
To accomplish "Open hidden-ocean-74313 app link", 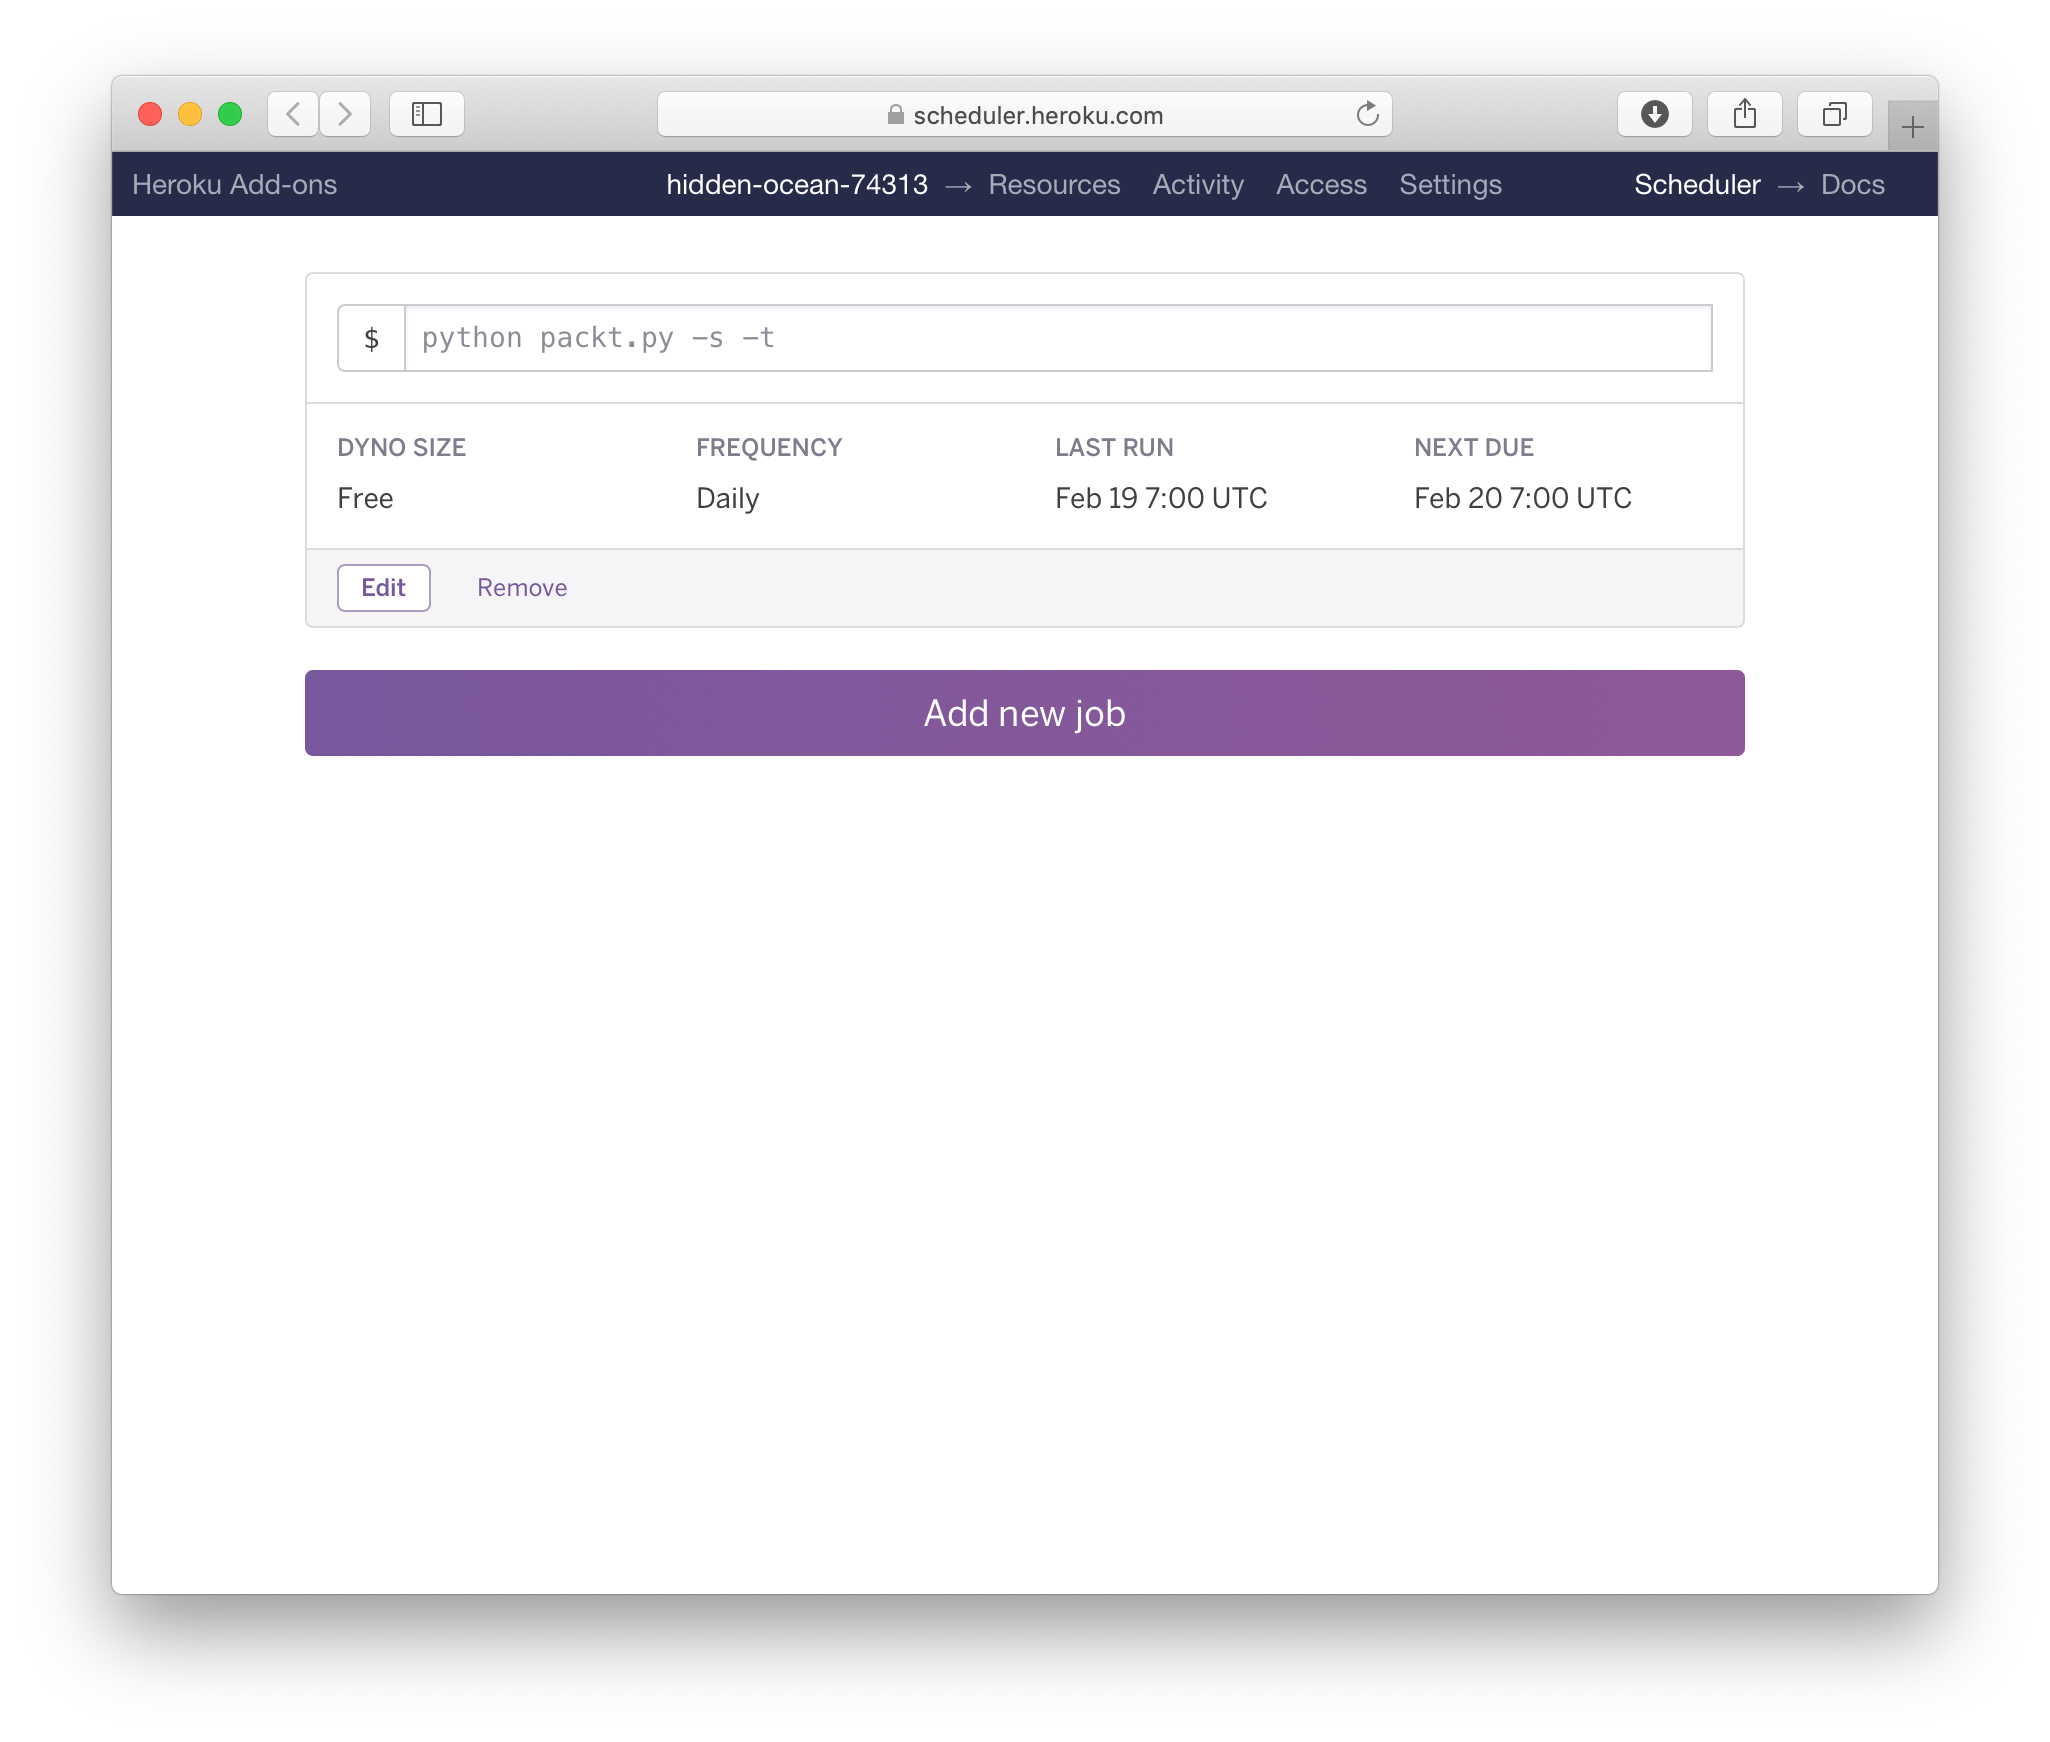I will [797, 185].
